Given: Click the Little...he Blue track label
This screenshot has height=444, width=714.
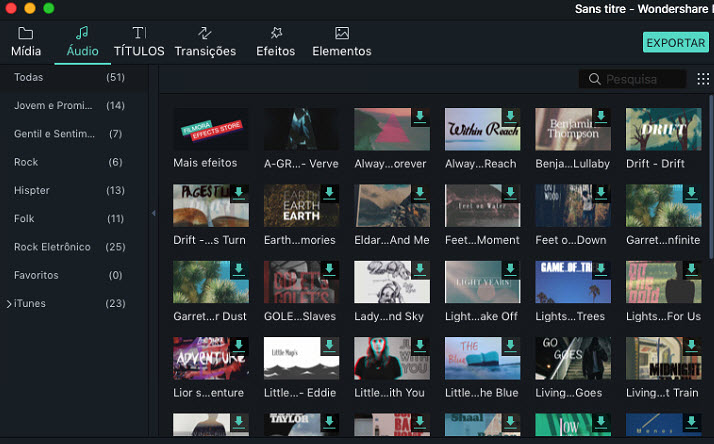Looking at the screenshot, I should click(x=481, y=393).
